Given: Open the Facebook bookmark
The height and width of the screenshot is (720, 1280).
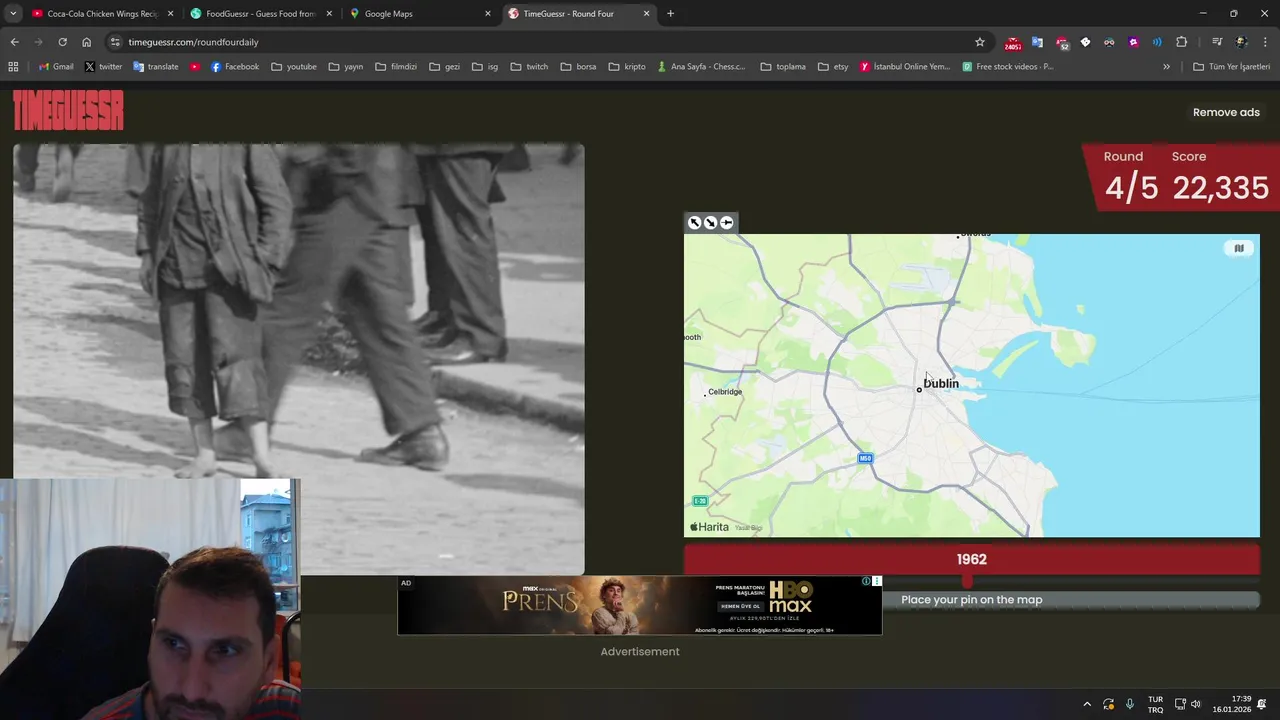Looking at the screenshot, I should pos(235,67).
